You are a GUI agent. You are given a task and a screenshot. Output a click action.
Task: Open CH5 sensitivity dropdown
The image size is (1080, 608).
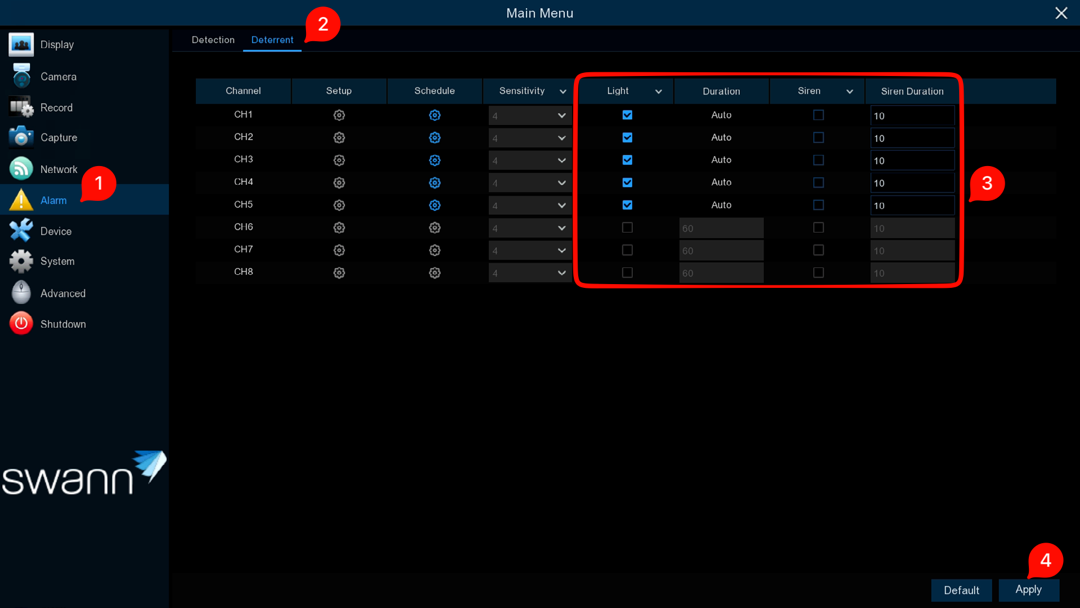530,205
